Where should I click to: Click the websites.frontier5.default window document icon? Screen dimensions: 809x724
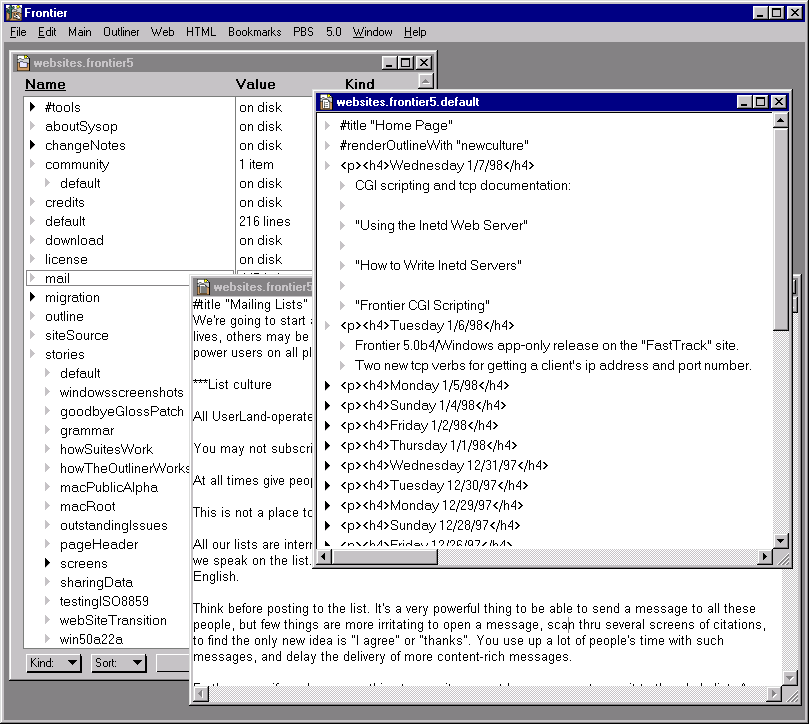pos(326,102)
